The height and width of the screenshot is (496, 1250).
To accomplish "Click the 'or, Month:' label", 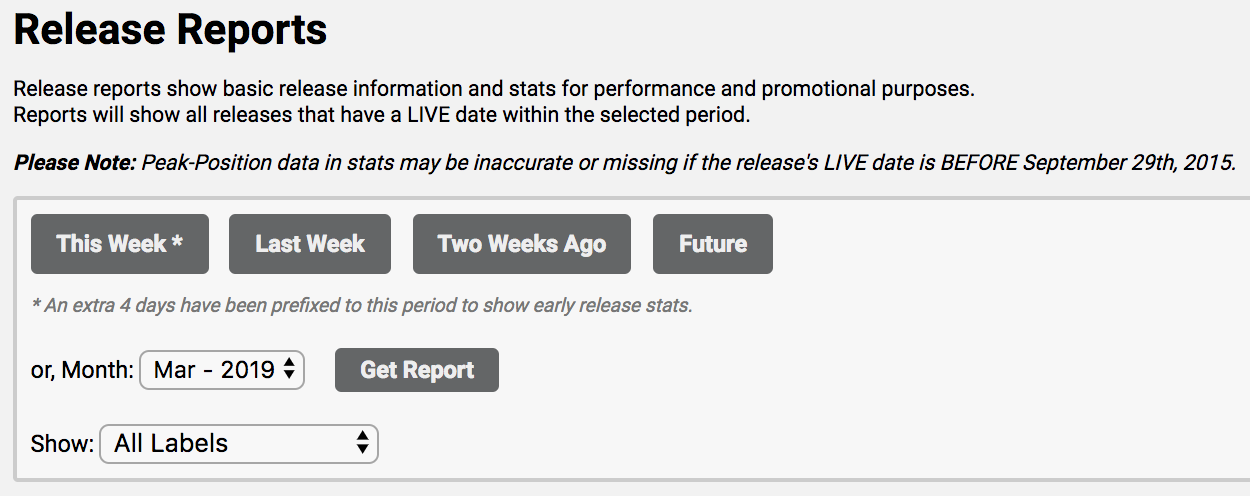I will pyautogui.click(x=82, y=370).
